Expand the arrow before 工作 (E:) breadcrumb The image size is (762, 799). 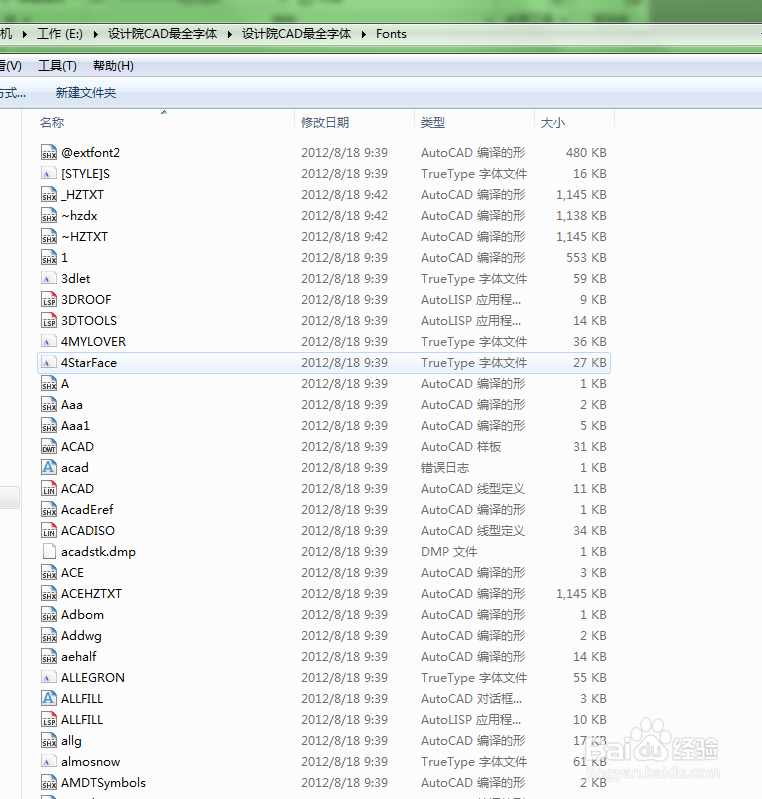pos(24,34)
